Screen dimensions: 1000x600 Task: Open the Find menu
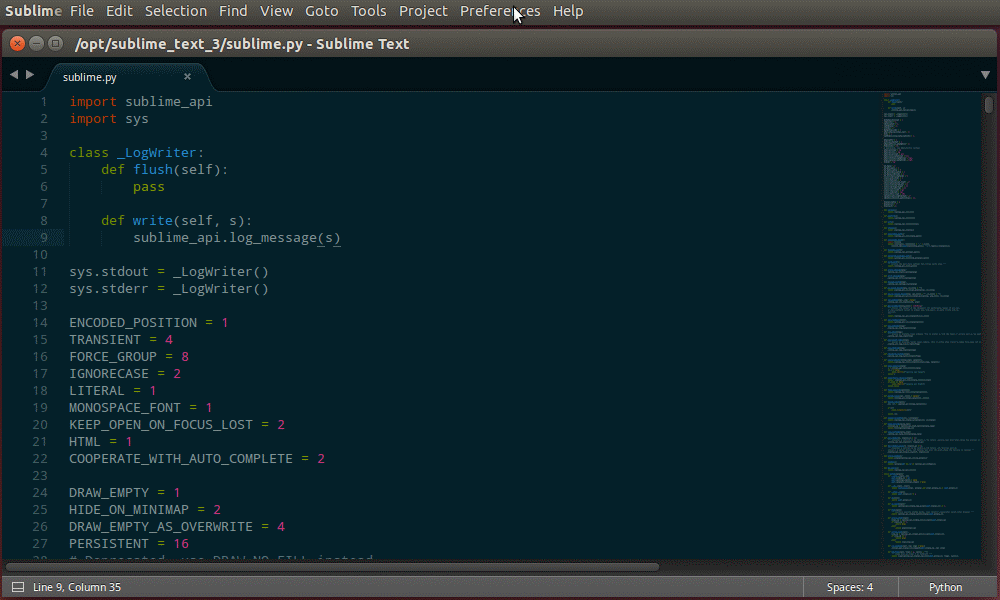[x=233, y=11]
